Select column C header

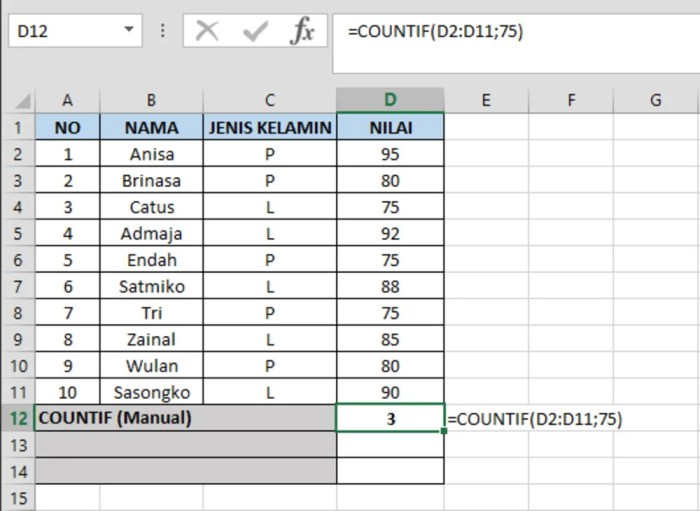[270, 100]
